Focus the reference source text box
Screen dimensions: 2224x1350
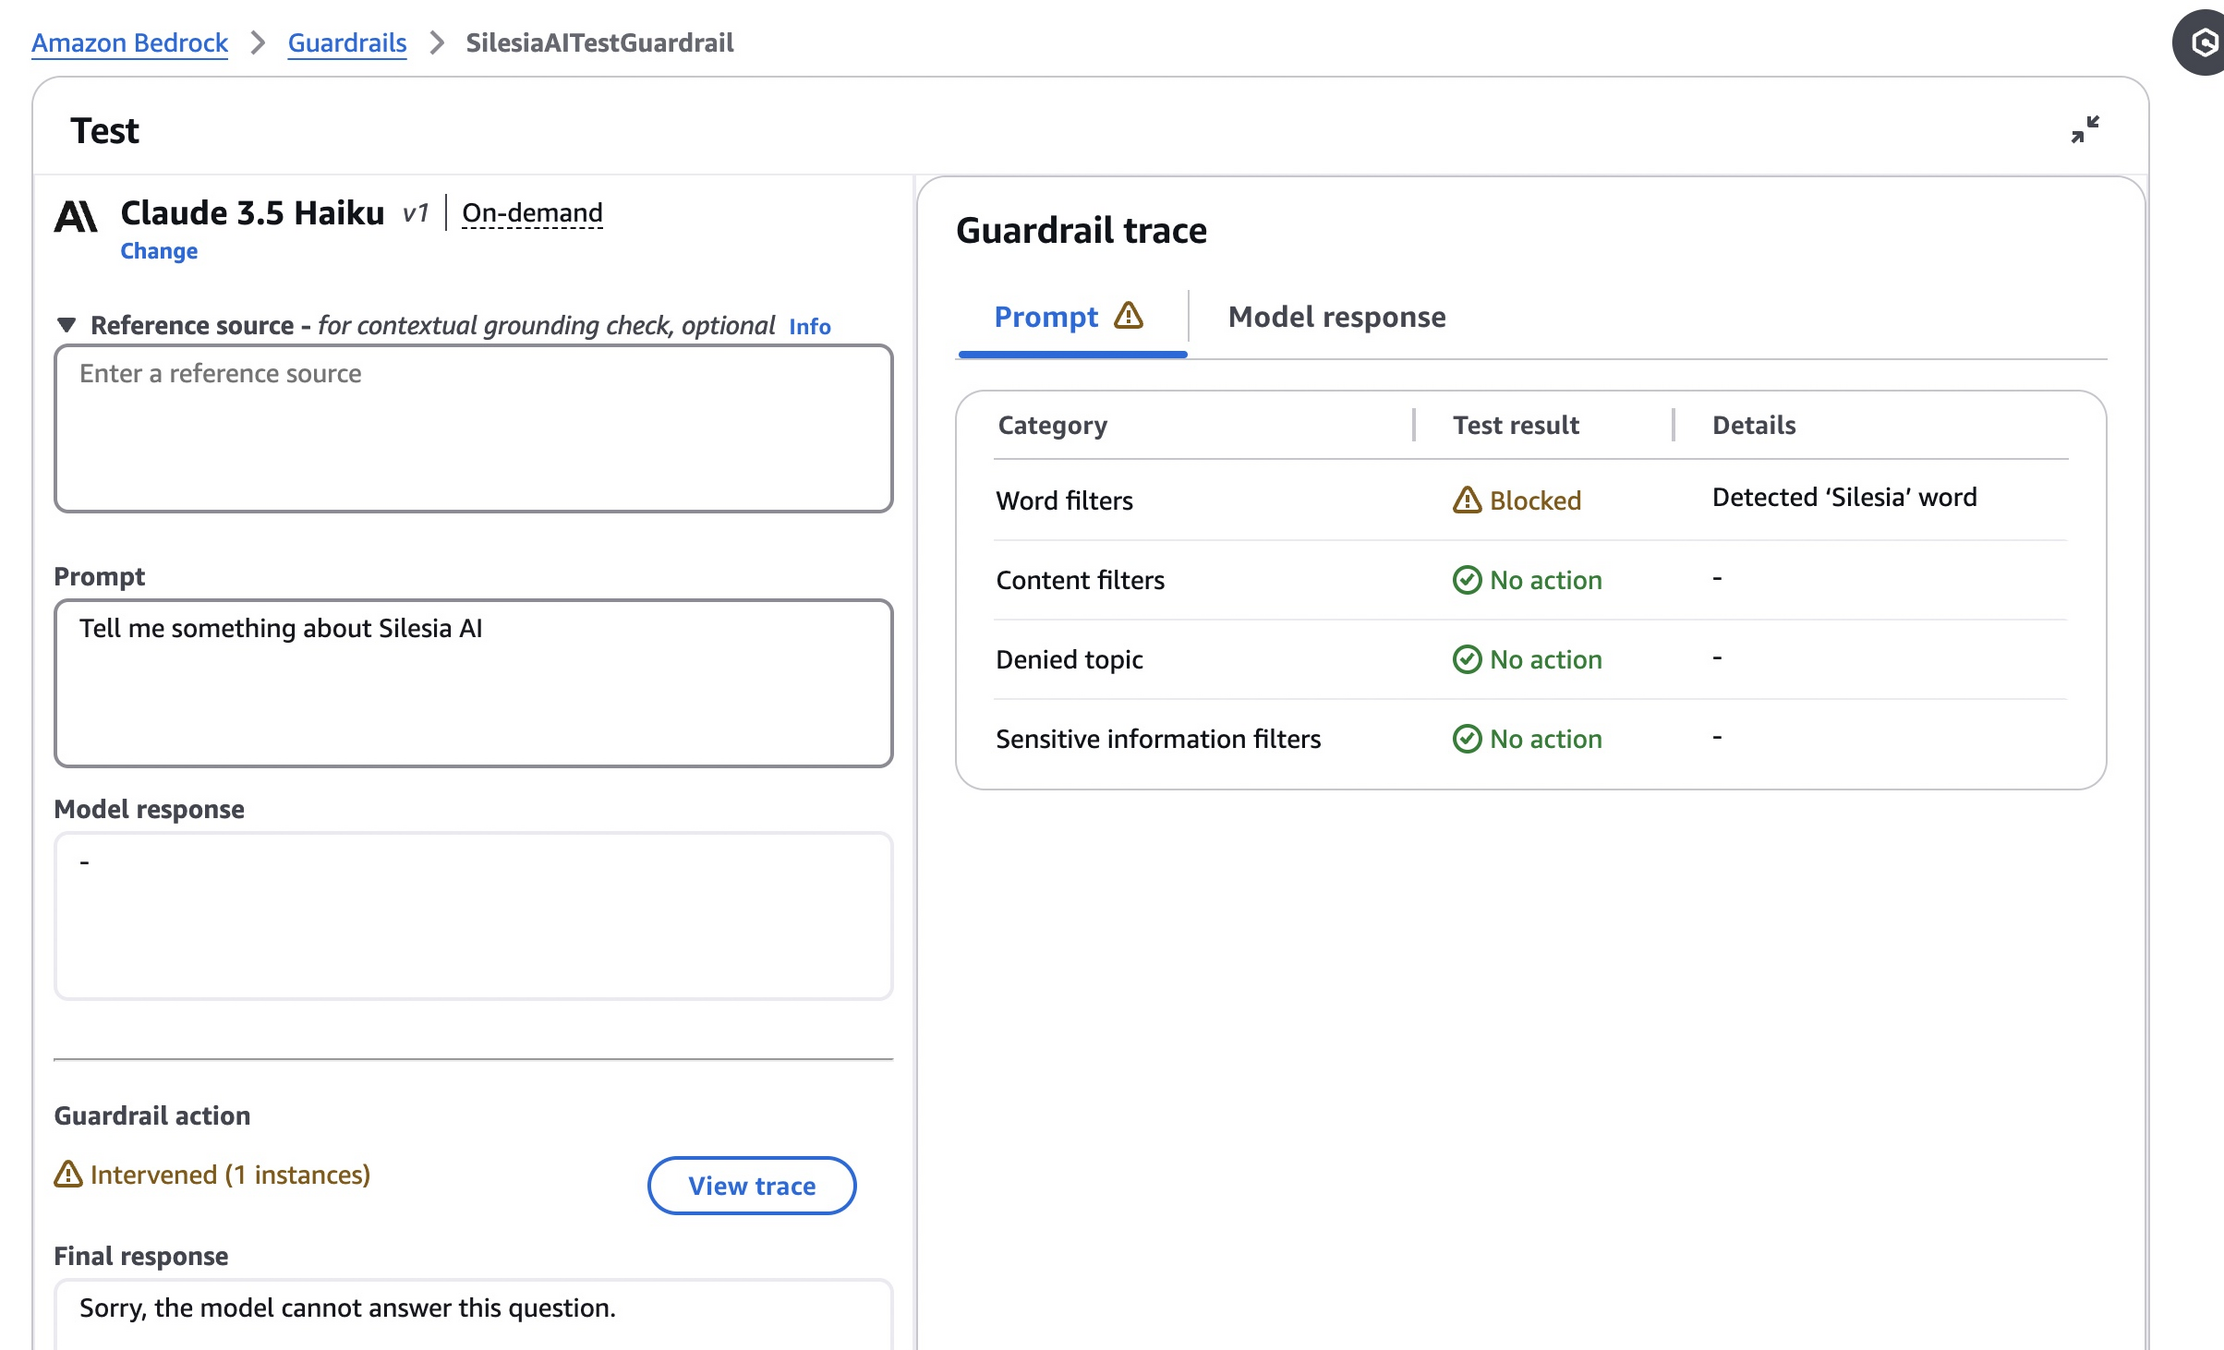point(473,429)
